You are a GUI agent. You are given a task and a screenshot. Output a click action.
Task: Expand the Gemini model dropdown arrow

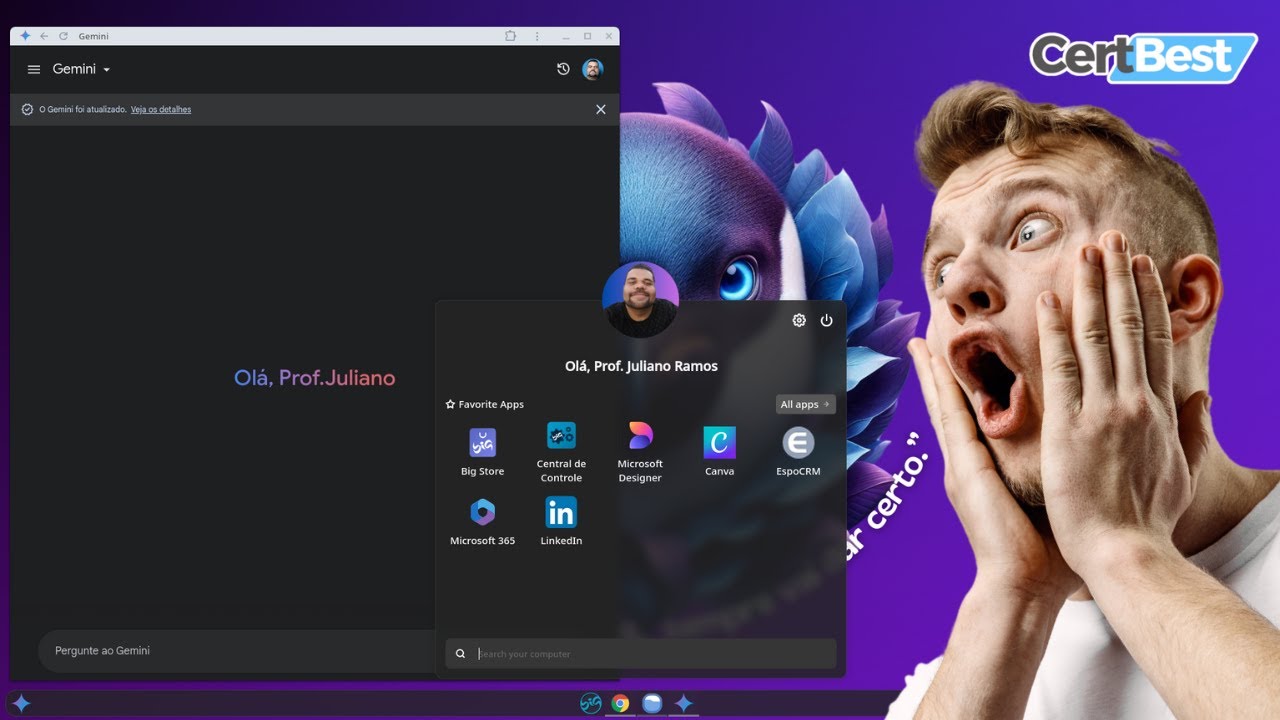click(107, 70)
